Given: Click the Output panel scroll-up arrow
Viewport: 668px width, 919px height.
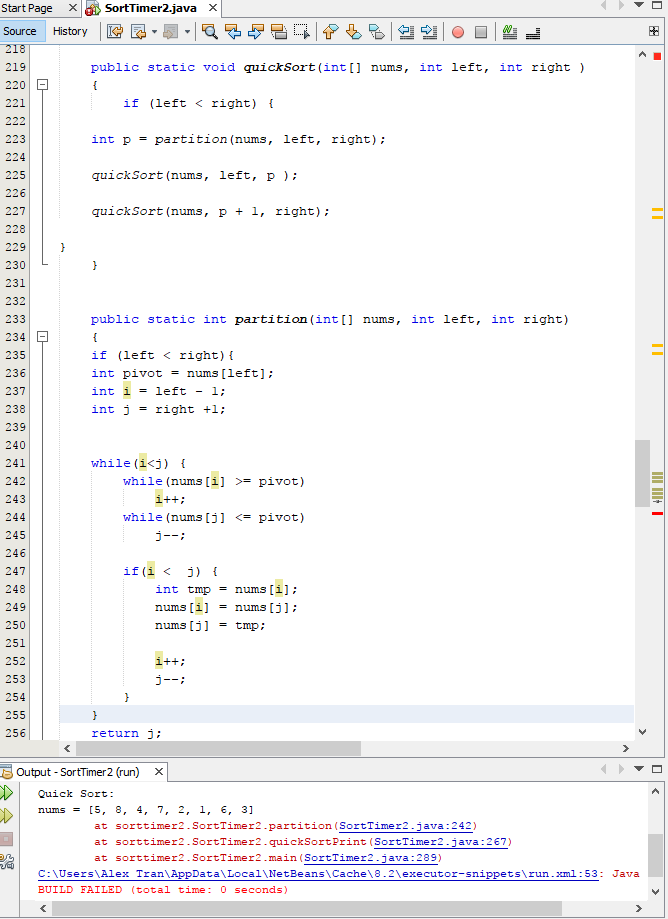Looking at the screenshot, I should (x=655, y=791).
